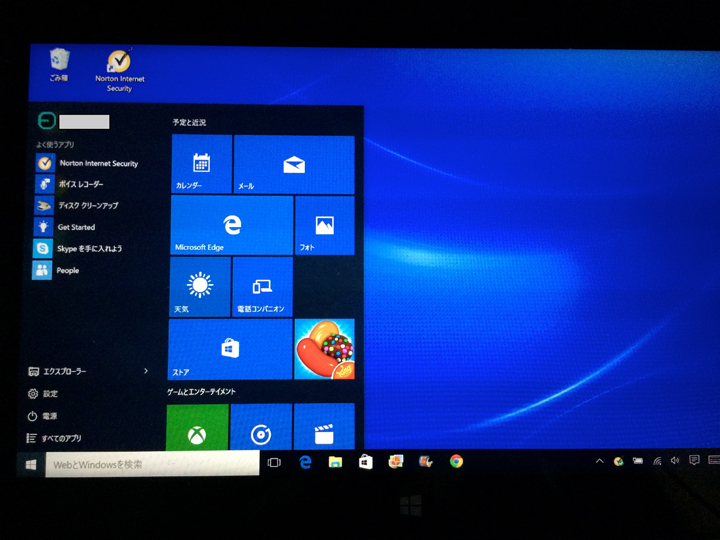Open 設定 (Settings) in the Start menu
Viewport: 720px width, 540px height.
pyautogui.click(x=50, y=393)
